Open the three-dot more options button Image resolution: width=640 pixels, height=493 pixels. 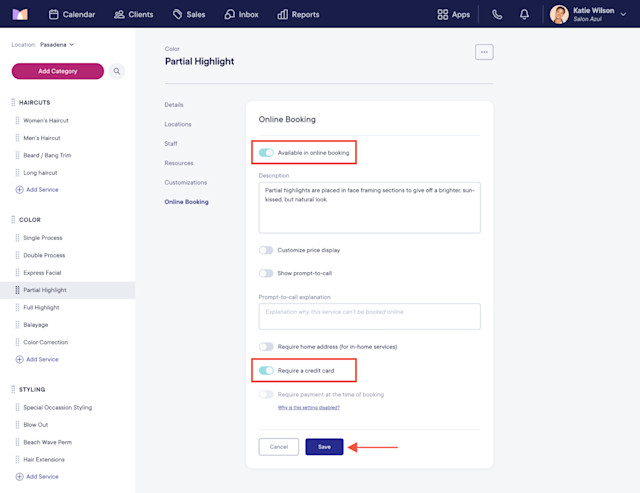(x=484, y=52)
